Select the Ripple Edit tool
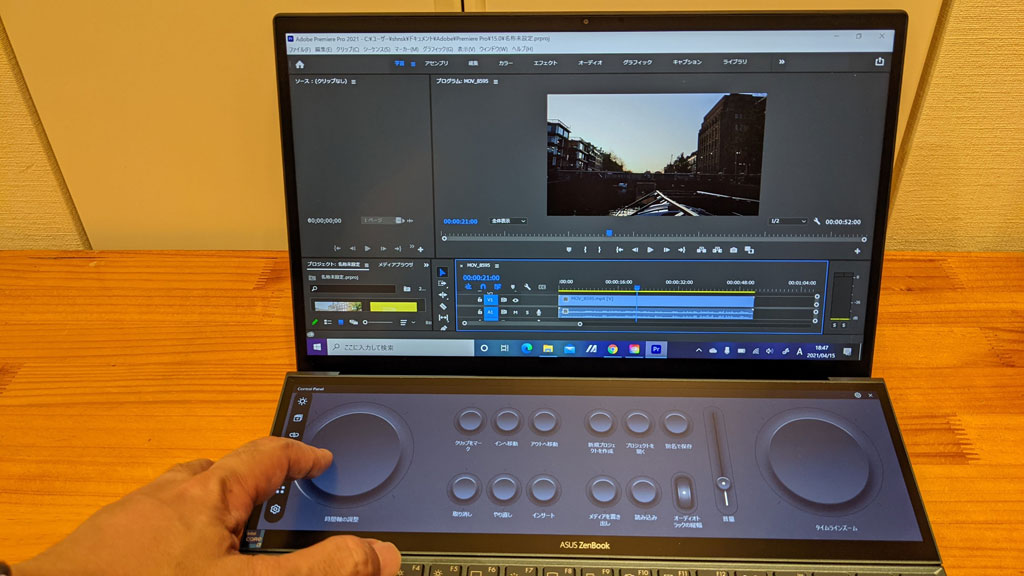1024x576 pixels. [x=443, y=295]
